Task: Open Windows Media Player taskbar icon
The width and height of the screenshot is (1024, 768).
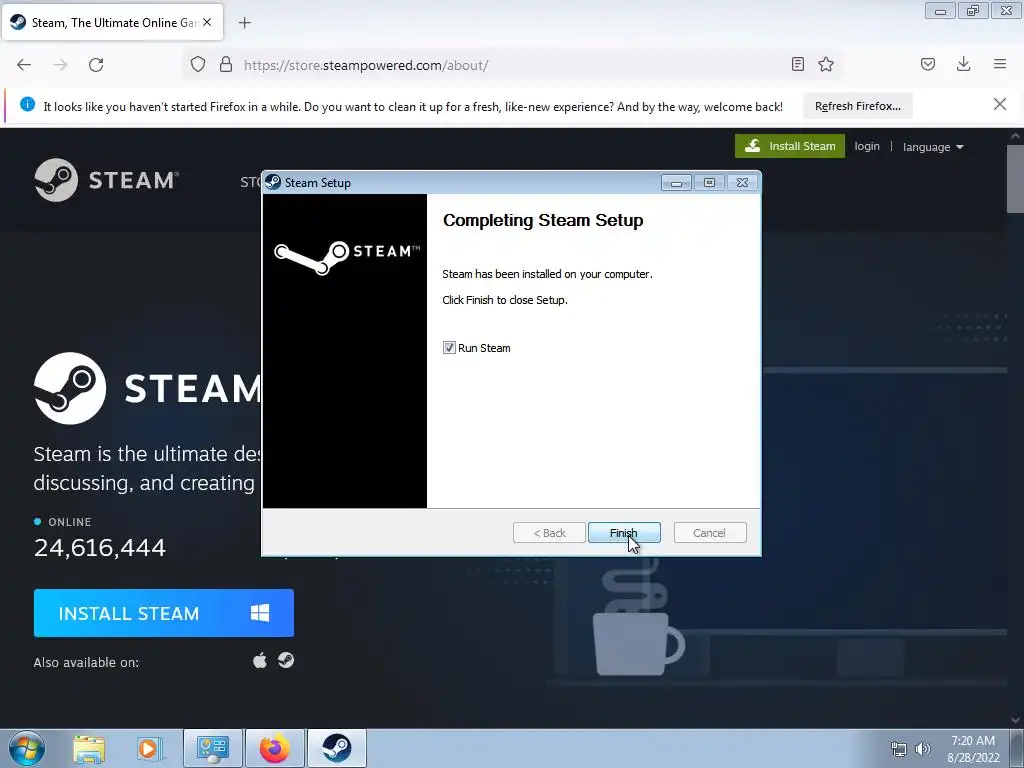Action: pos(150,748)
